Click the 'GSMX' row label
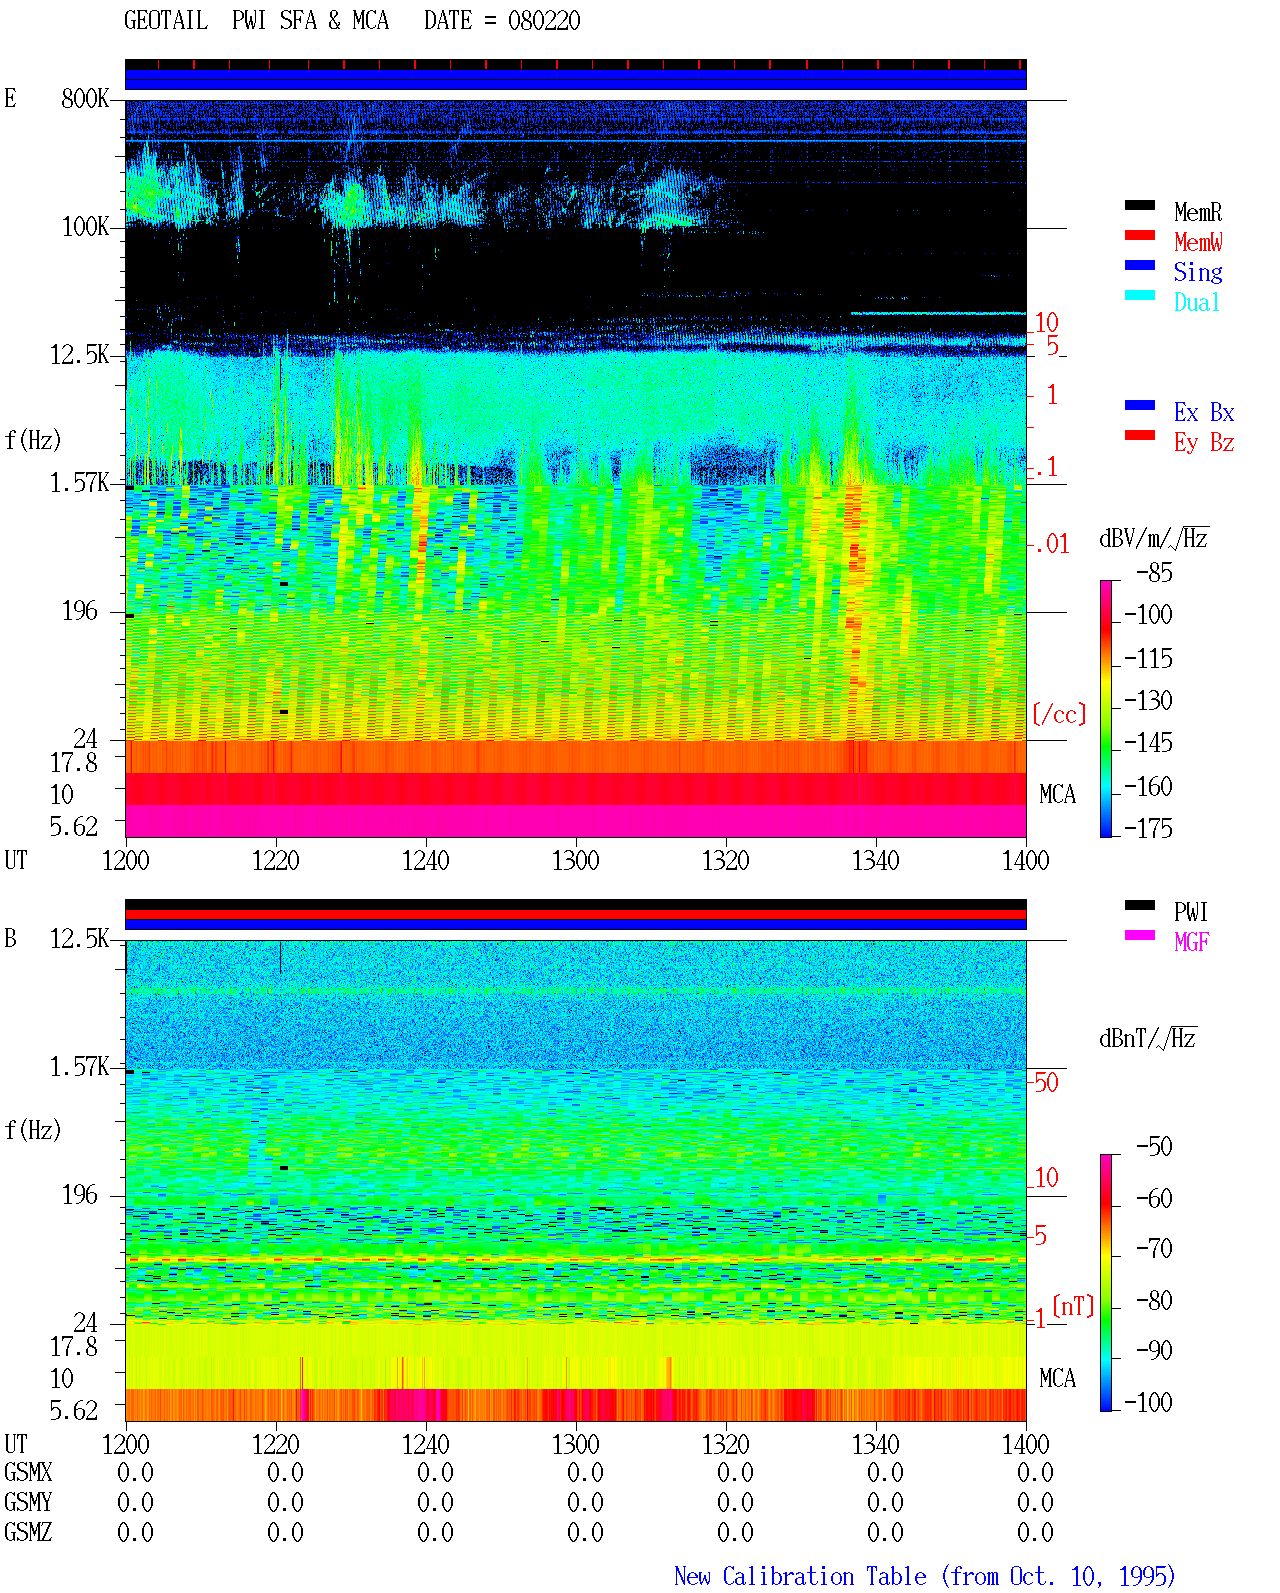This screenshot has height=1593, width=1280. [28, 1472]
